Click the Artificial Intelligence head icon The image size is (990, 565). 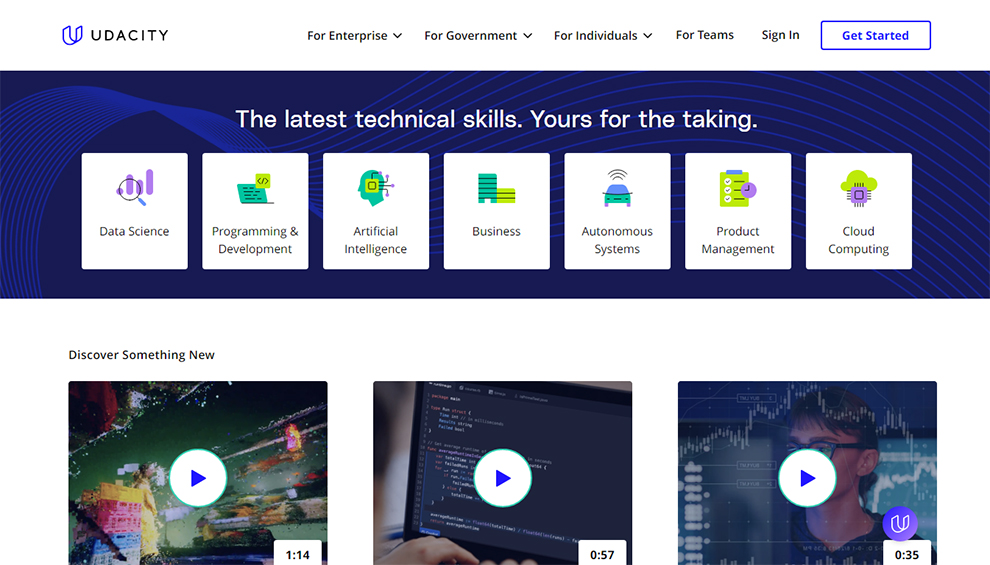pos(376,187)
